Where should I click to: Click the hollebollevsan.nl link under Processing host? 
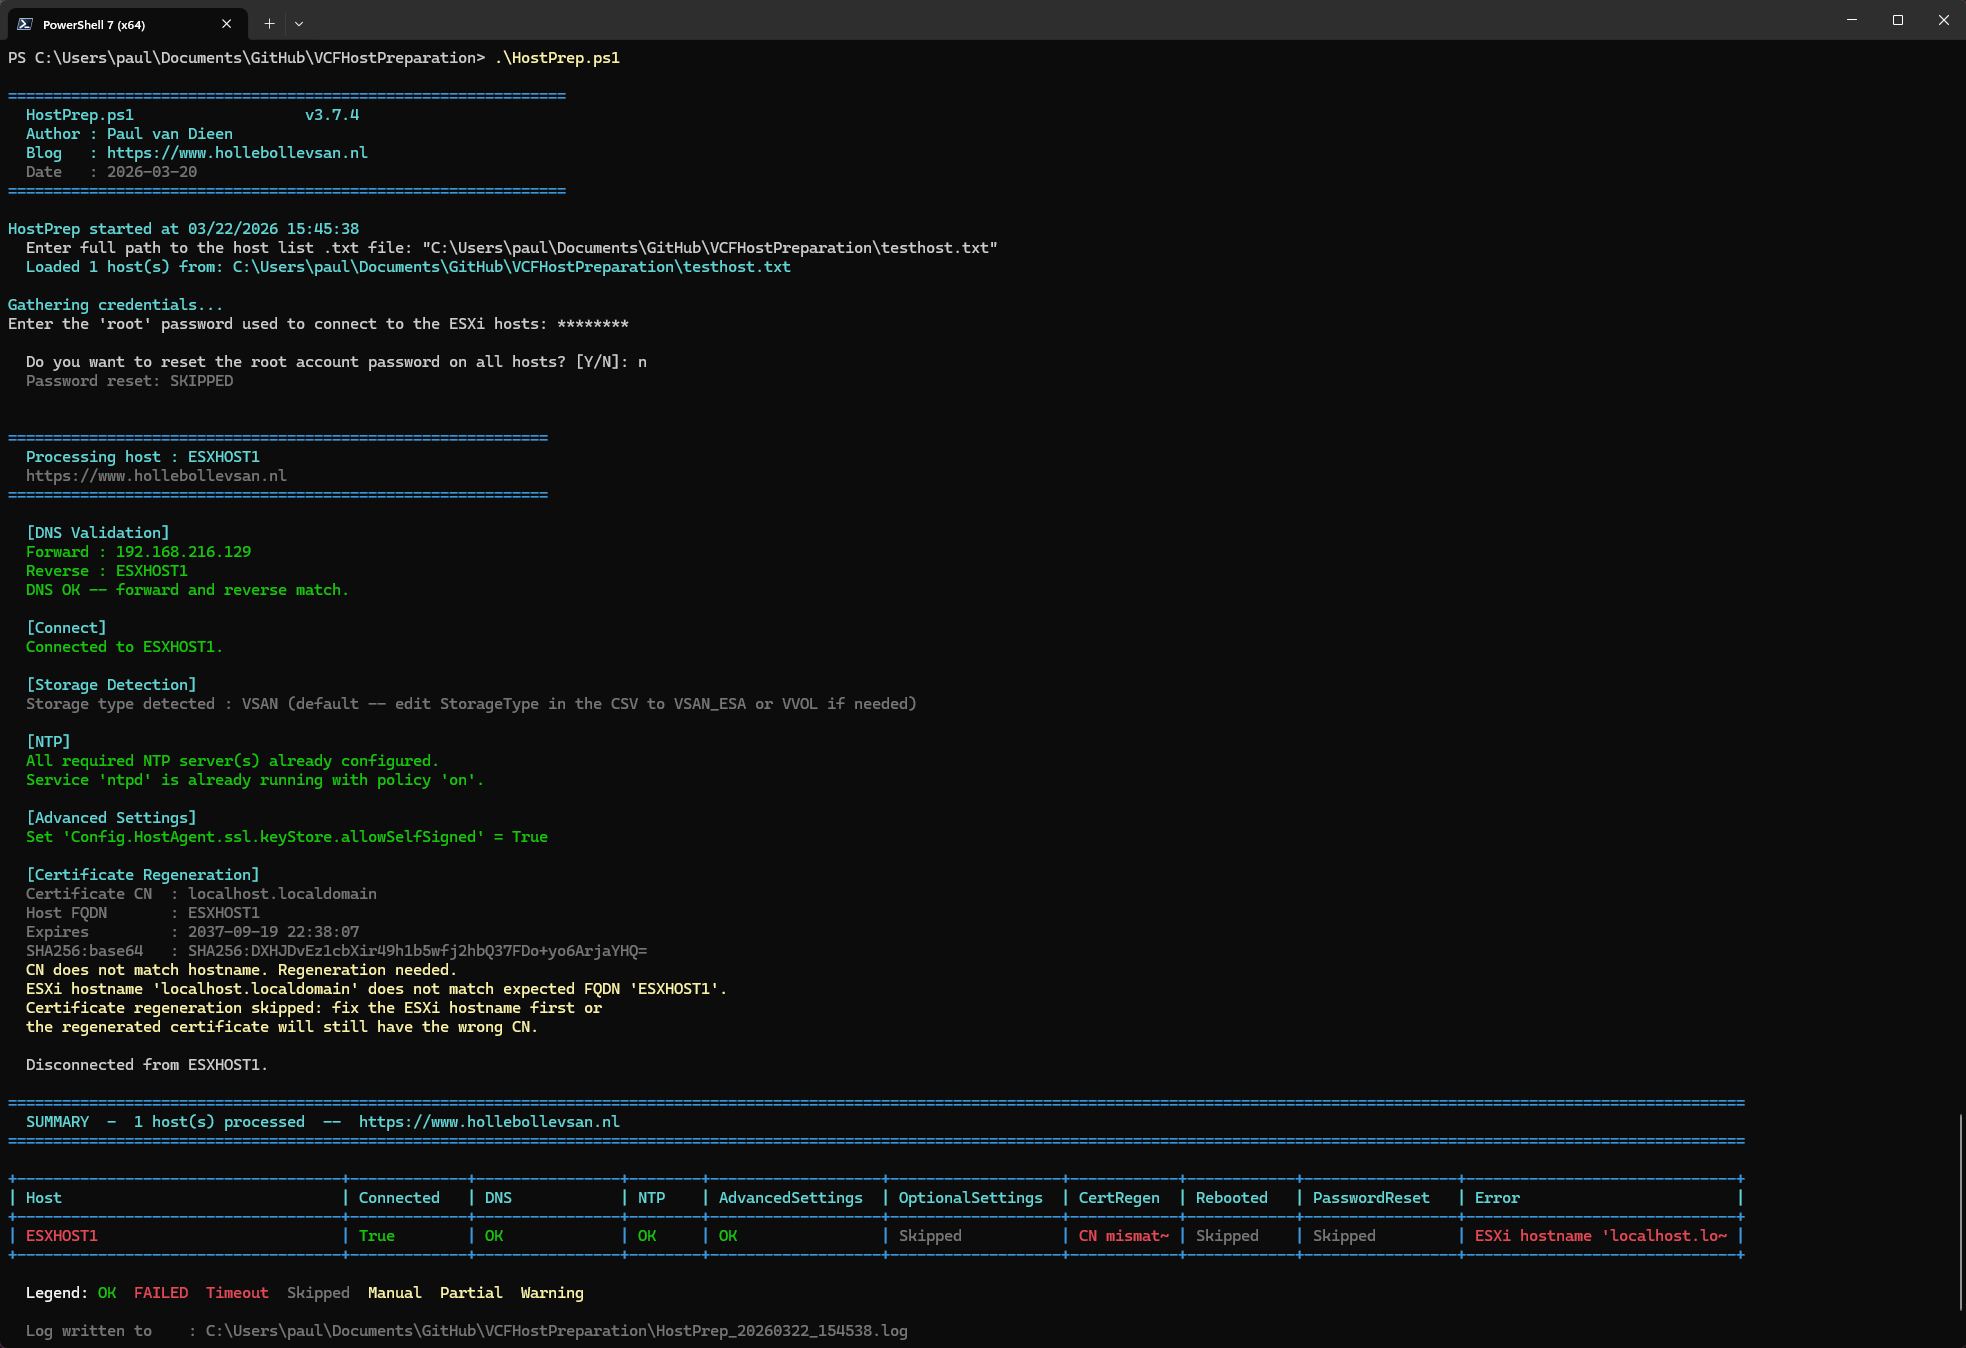[x=156, y=476]
